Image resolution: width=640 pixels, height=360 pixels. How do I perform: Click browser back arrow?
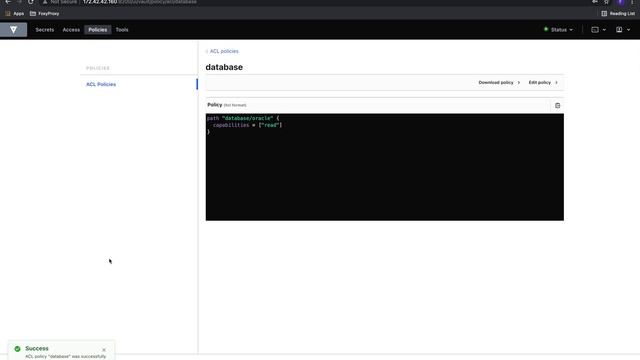8,2
